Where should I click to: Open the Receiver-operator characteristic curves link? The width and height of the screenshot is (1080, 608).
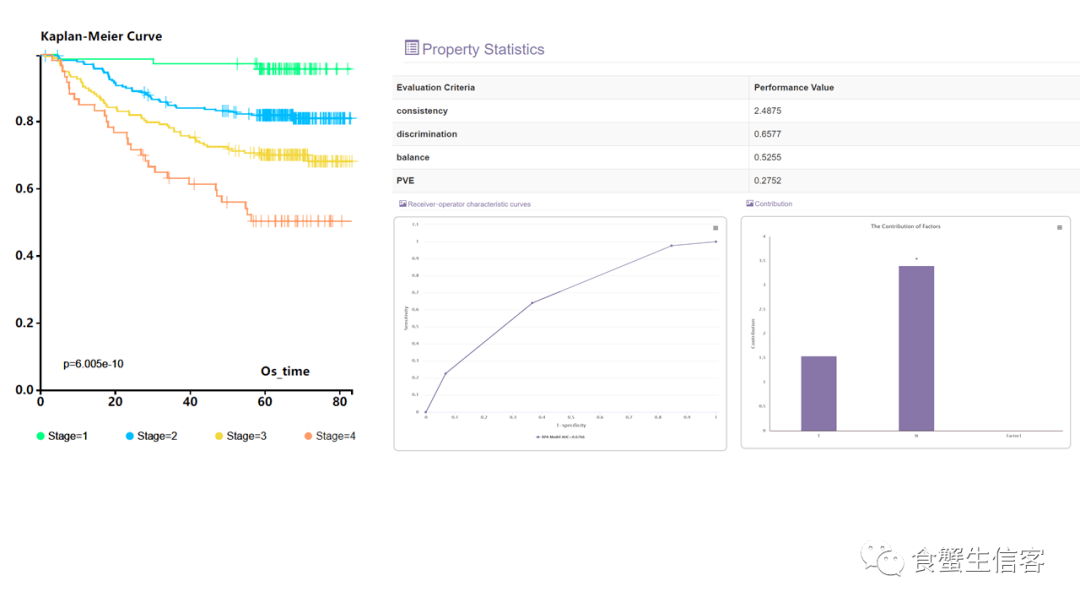[x=469, y=204]
